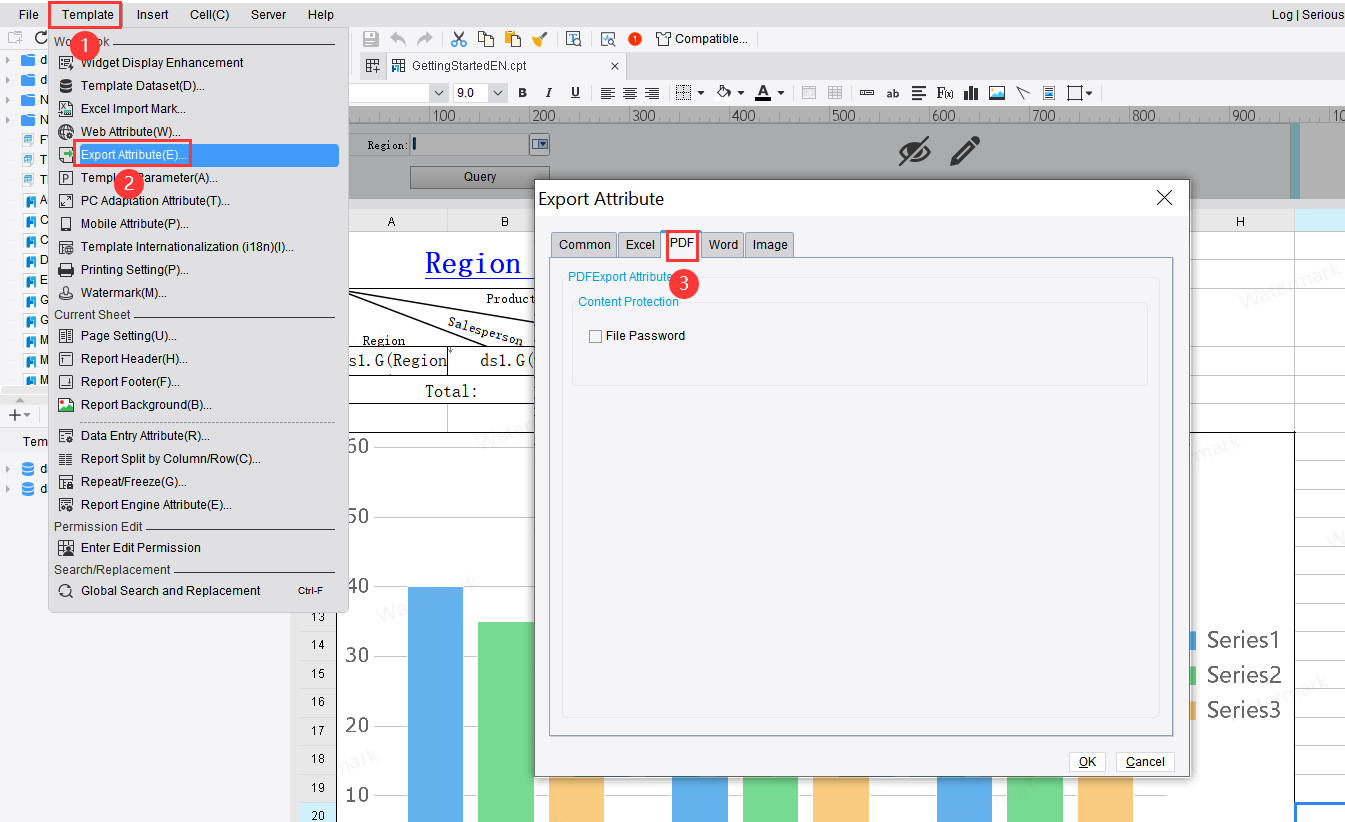1345x822 pixels.
Task: Click the Cut scissors icon
Action: click(x=459, y=39)
